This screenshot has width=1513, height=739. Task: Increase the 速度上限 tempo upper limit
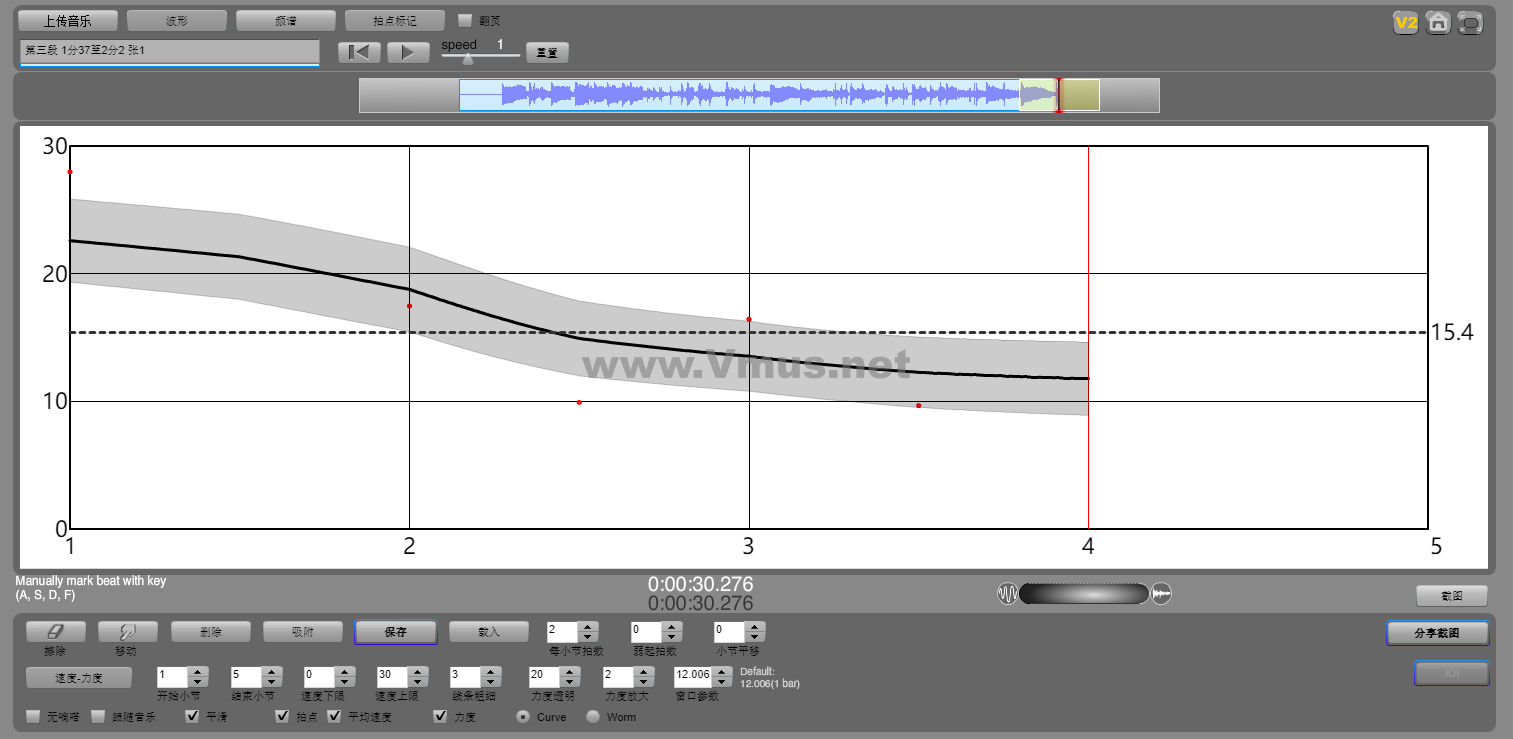coord(416,672)
